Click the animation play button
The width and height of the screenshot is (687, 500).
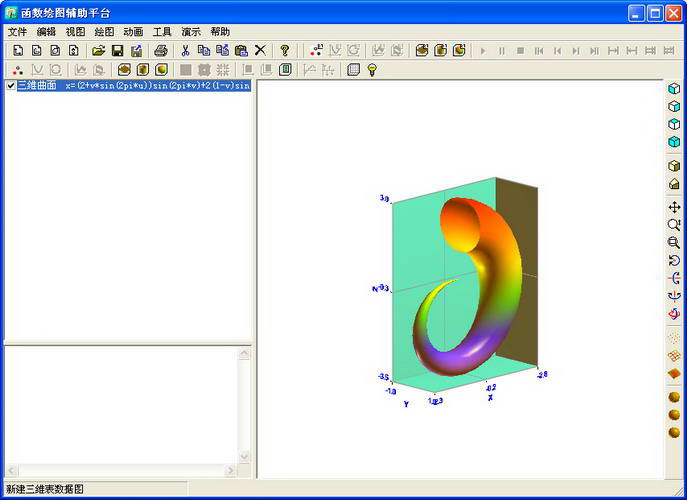coord(483,51)
